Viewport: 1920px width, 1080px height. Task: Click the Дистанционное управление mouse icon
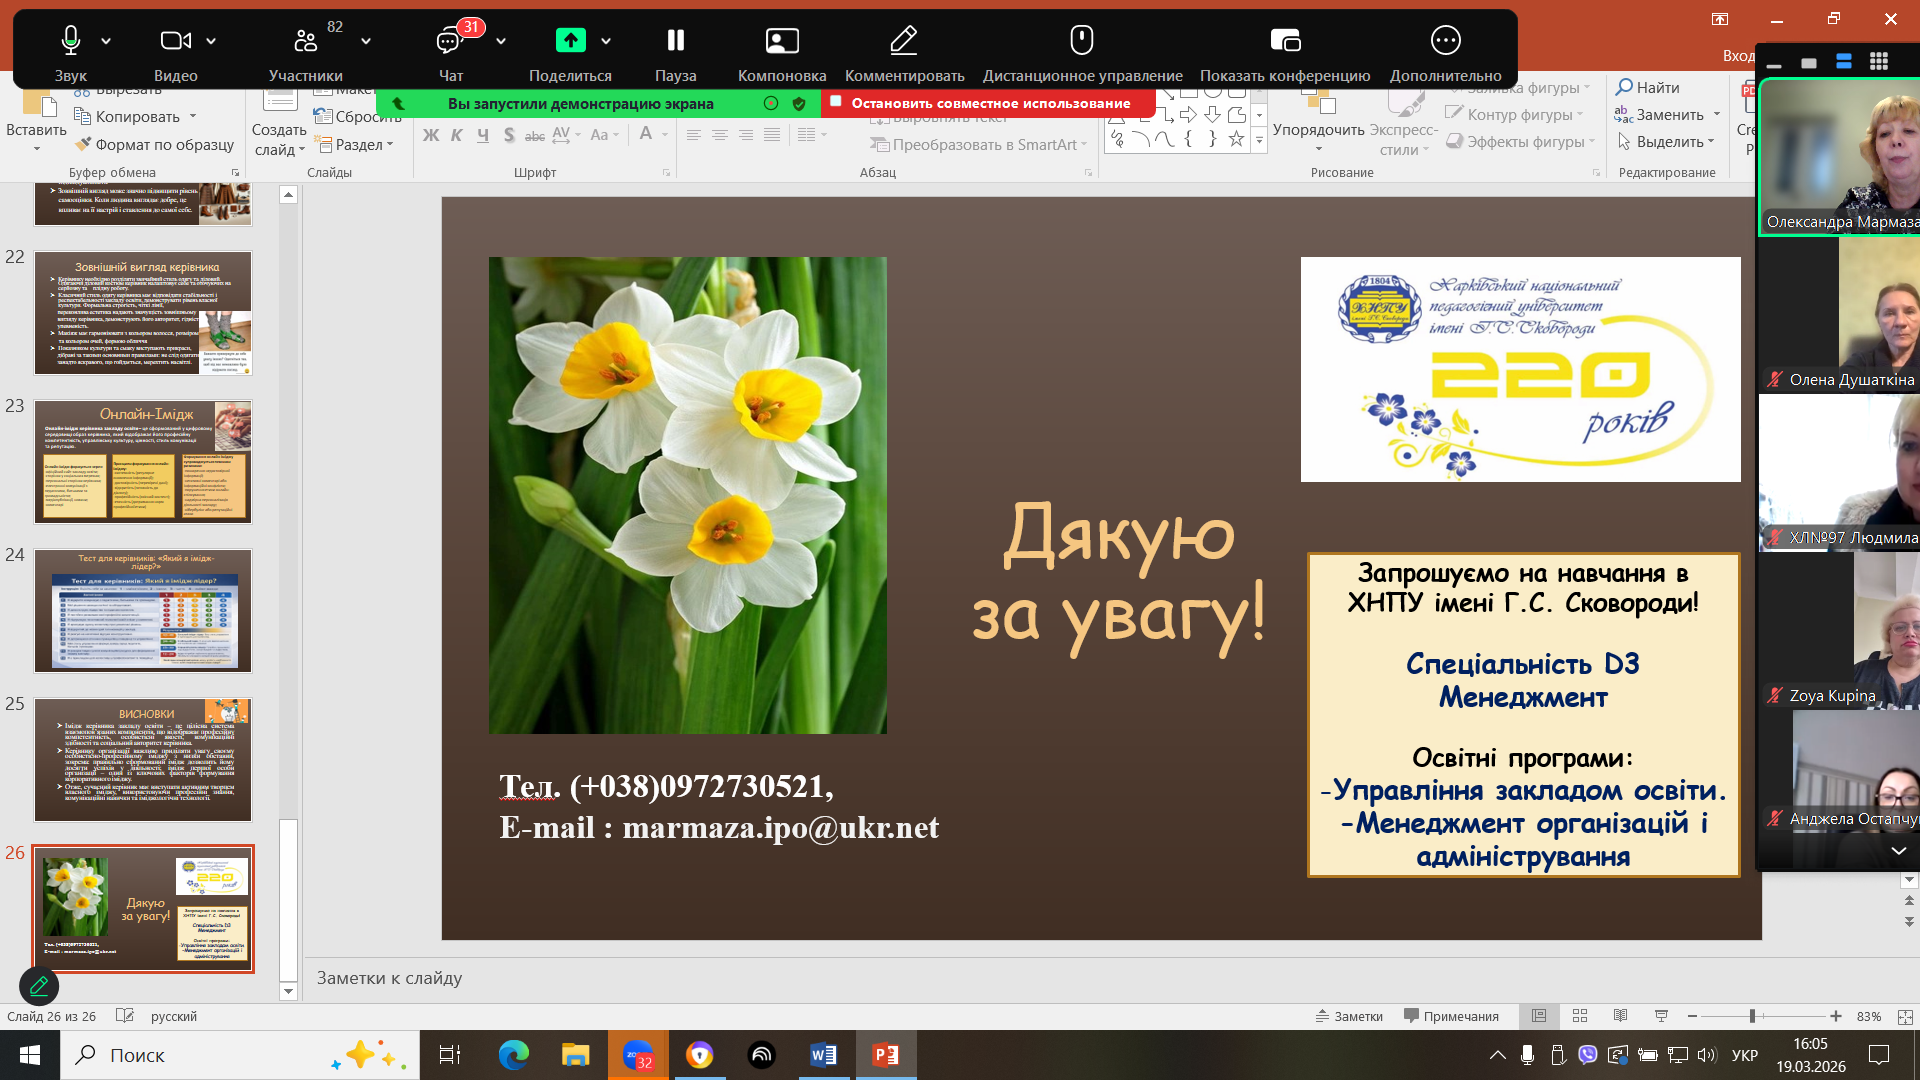(x=1081, y=41)
